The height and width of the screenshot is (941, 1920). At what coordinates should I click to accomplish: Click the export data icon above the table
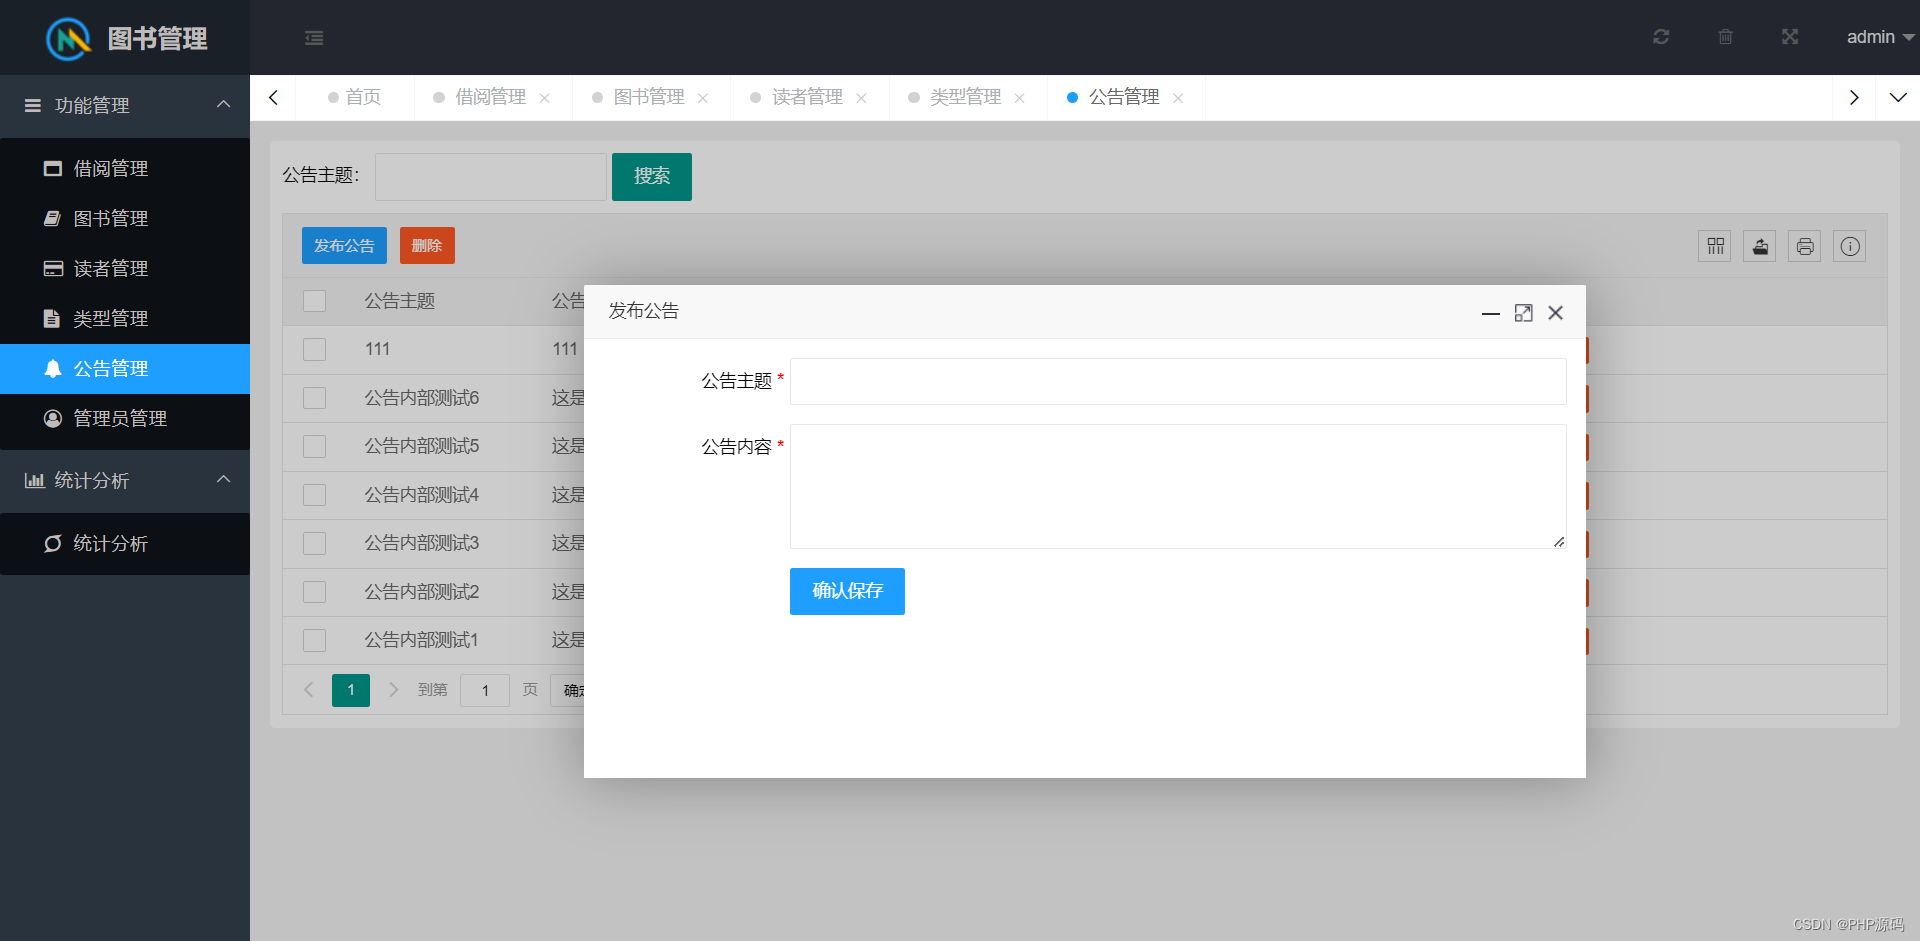1759,246
